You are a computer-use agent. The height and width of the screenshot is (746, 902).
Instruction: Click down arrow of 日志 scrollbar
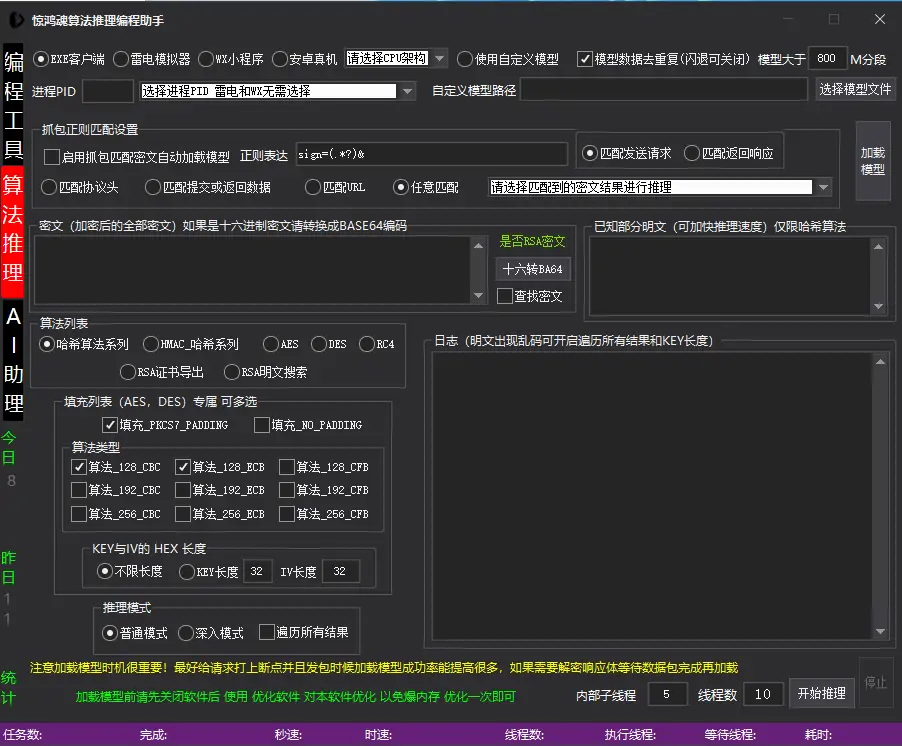click(880, 631)
